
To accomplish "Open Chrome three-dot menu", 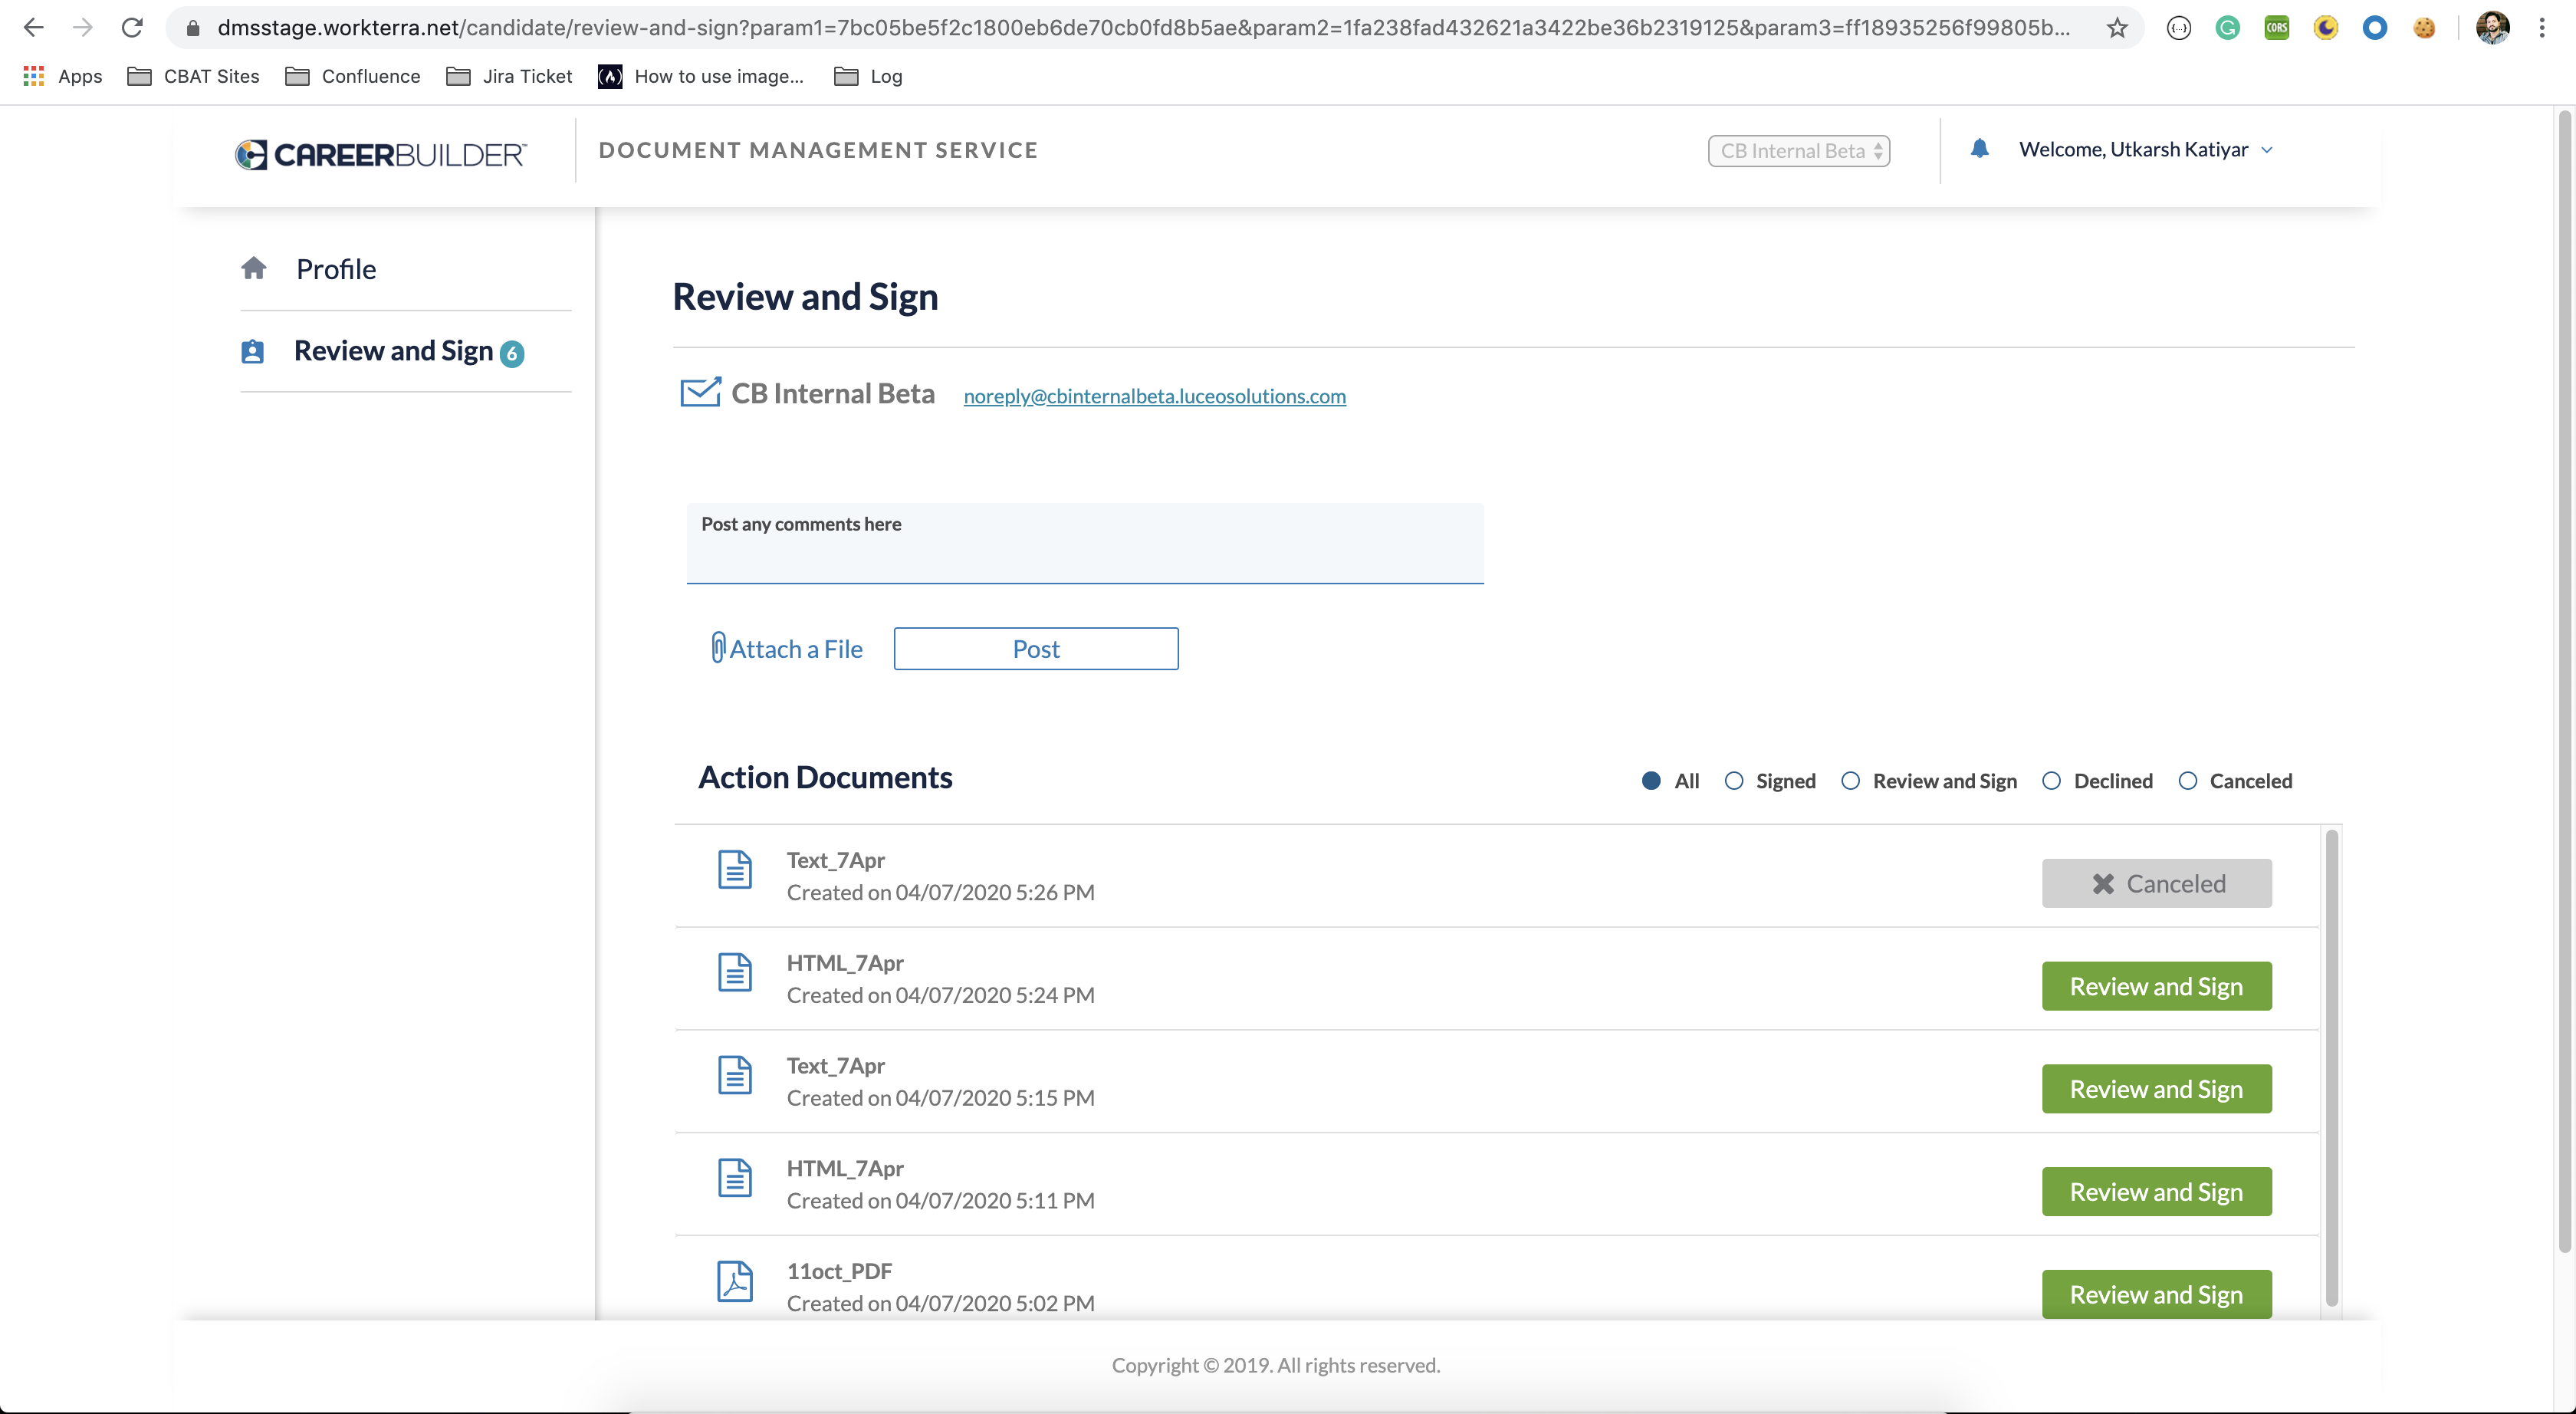I will coord(2542,28).
